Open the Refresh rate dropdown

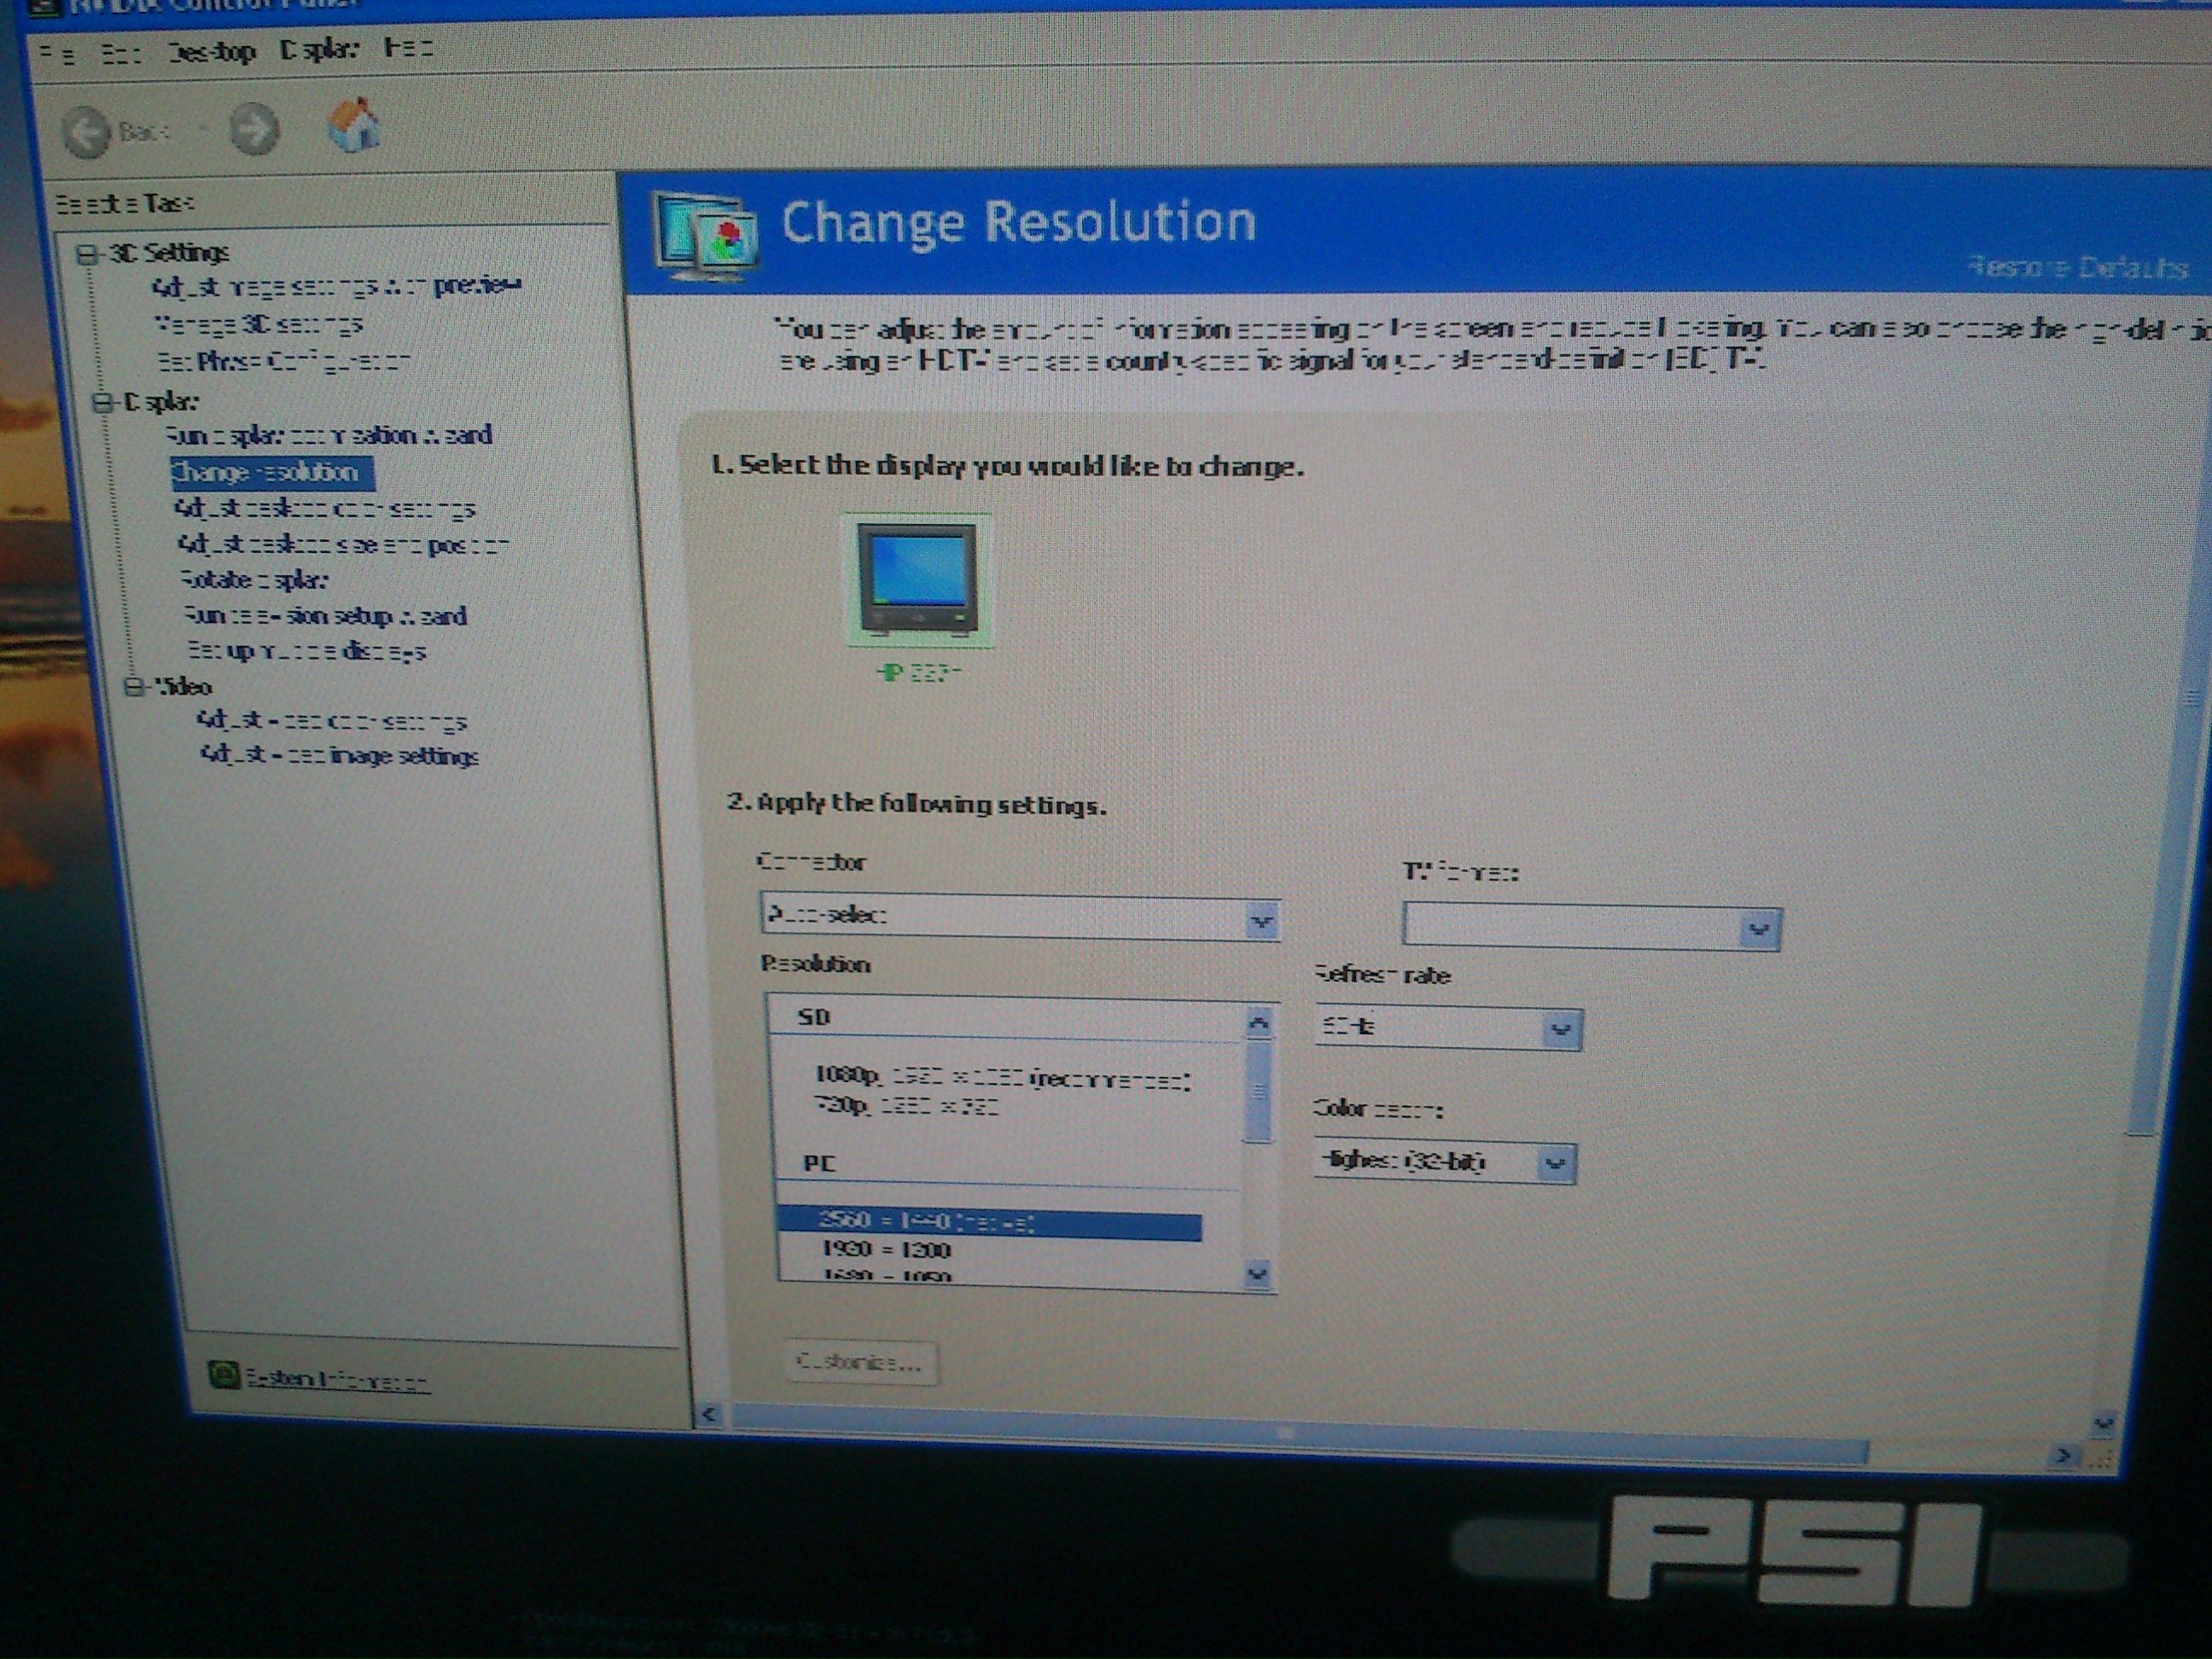(1448, 1028)
